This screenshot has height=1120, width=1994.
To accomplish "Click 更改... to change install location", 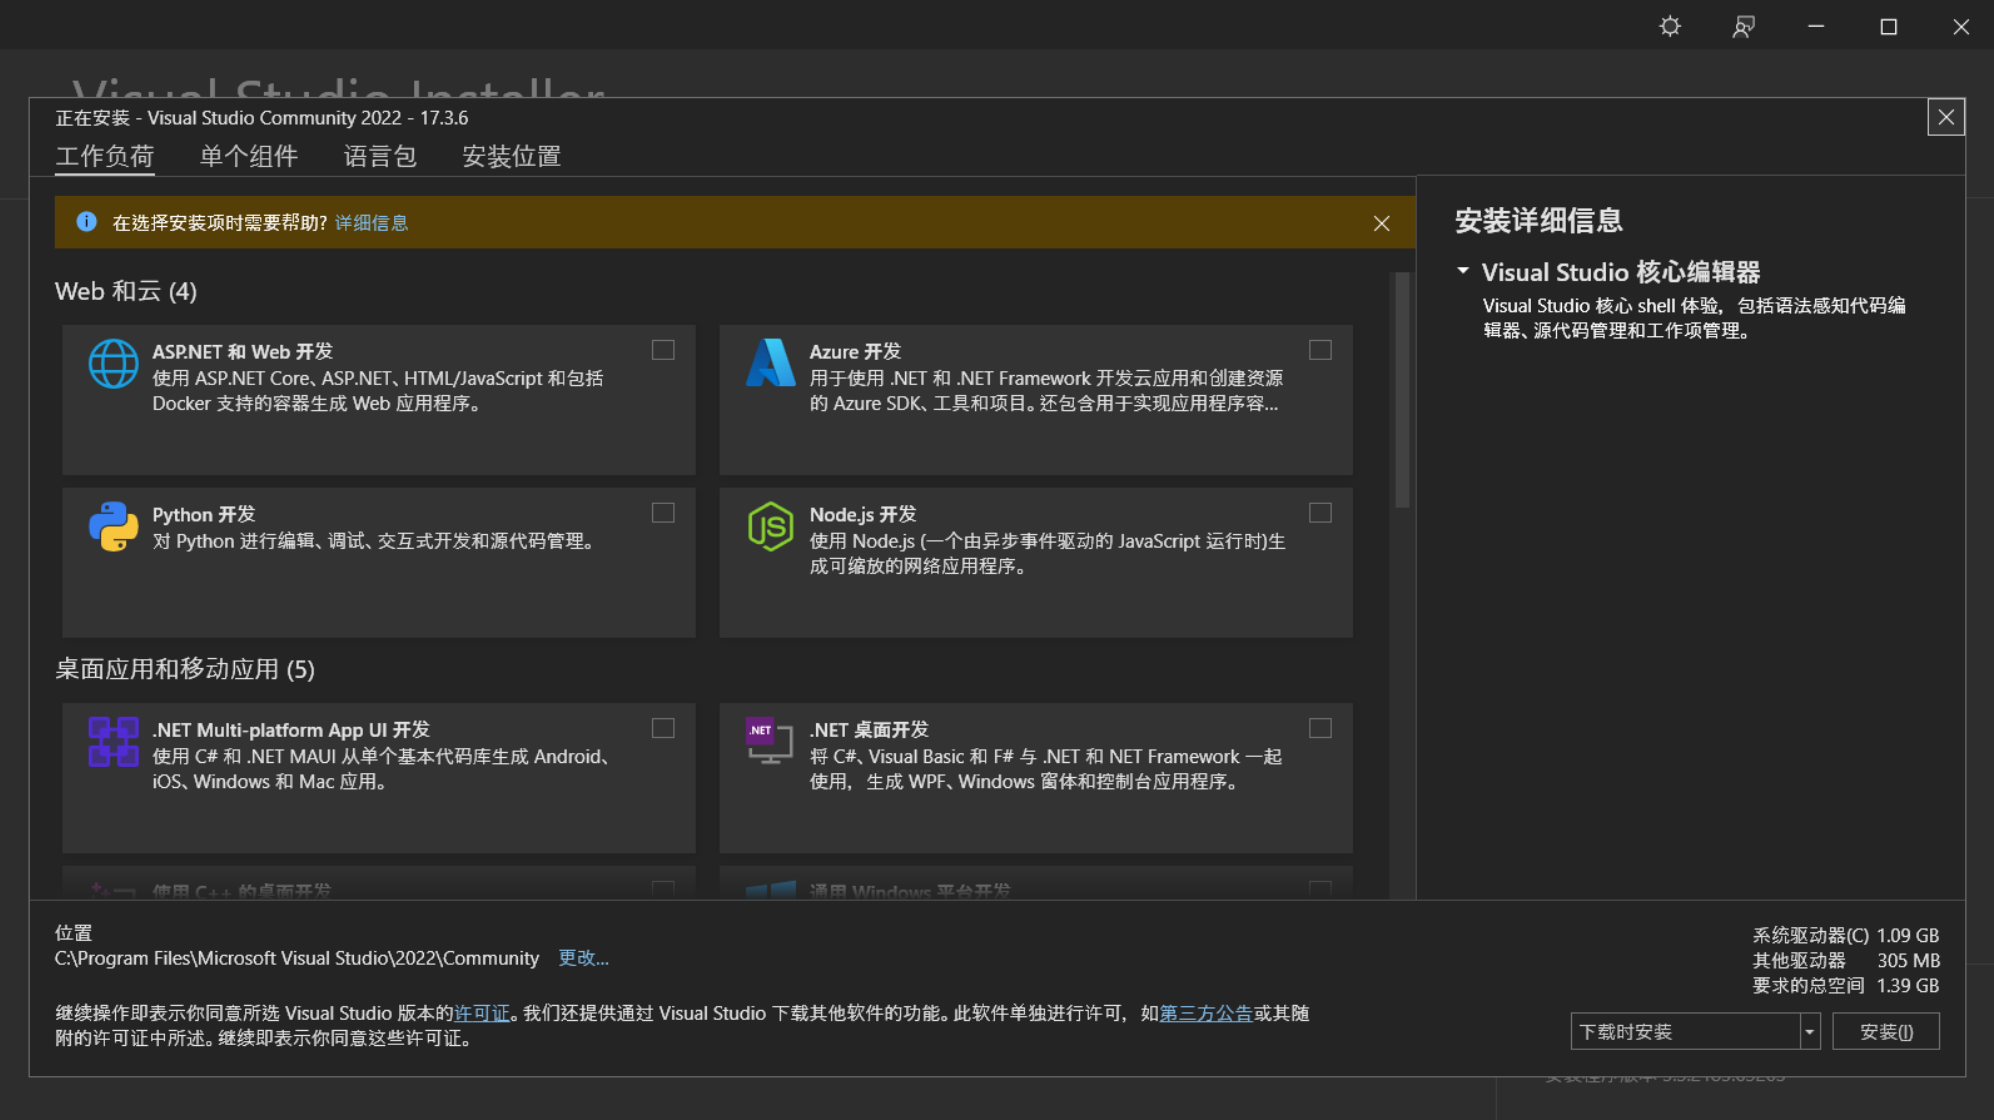I will [x=583, y=958].
